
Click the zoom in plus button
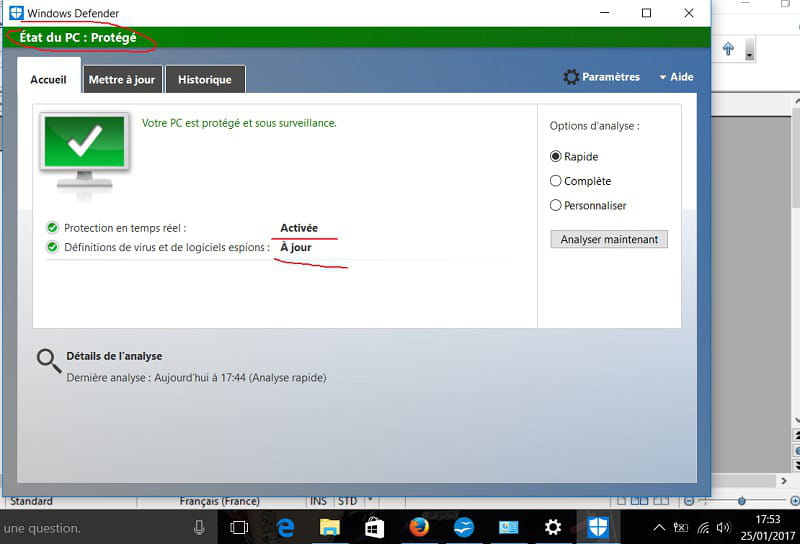pos(795,501)
